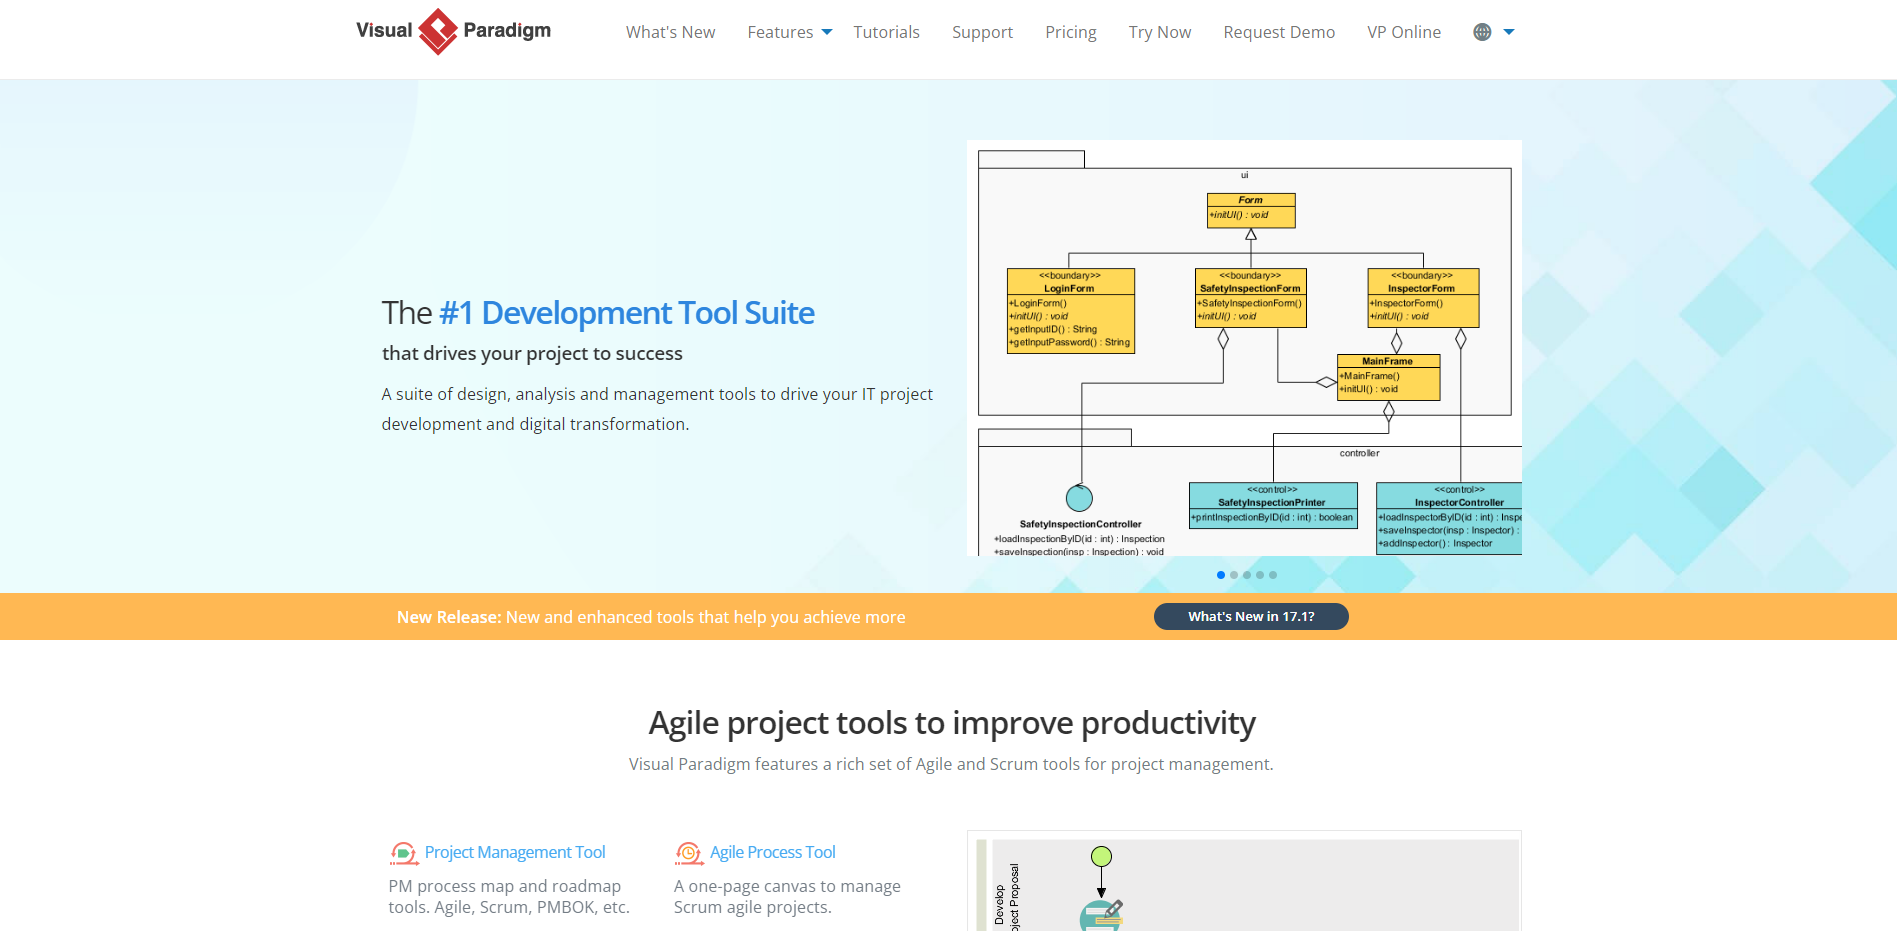Click the Project Management Tool icon
1897x931 pixels.
coord(403,853)
